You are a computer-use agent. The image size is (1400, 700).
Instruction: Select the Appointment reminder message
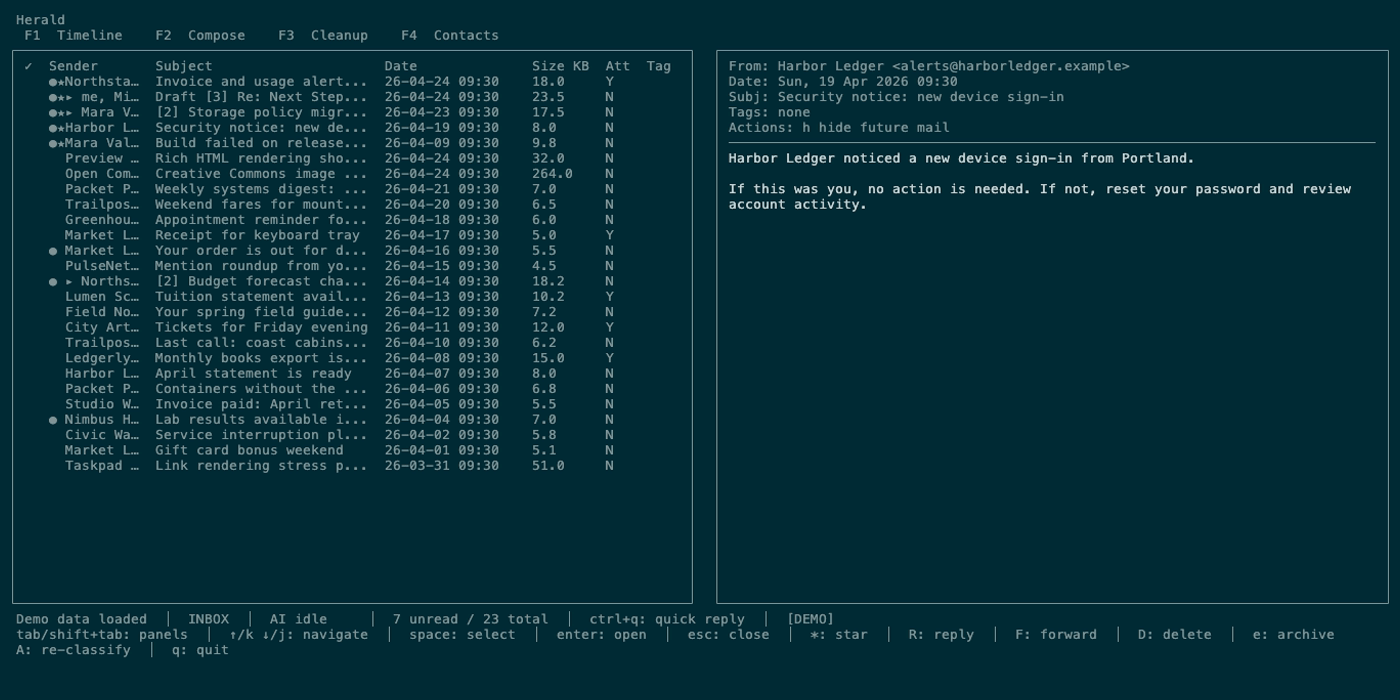click(352, 220)
